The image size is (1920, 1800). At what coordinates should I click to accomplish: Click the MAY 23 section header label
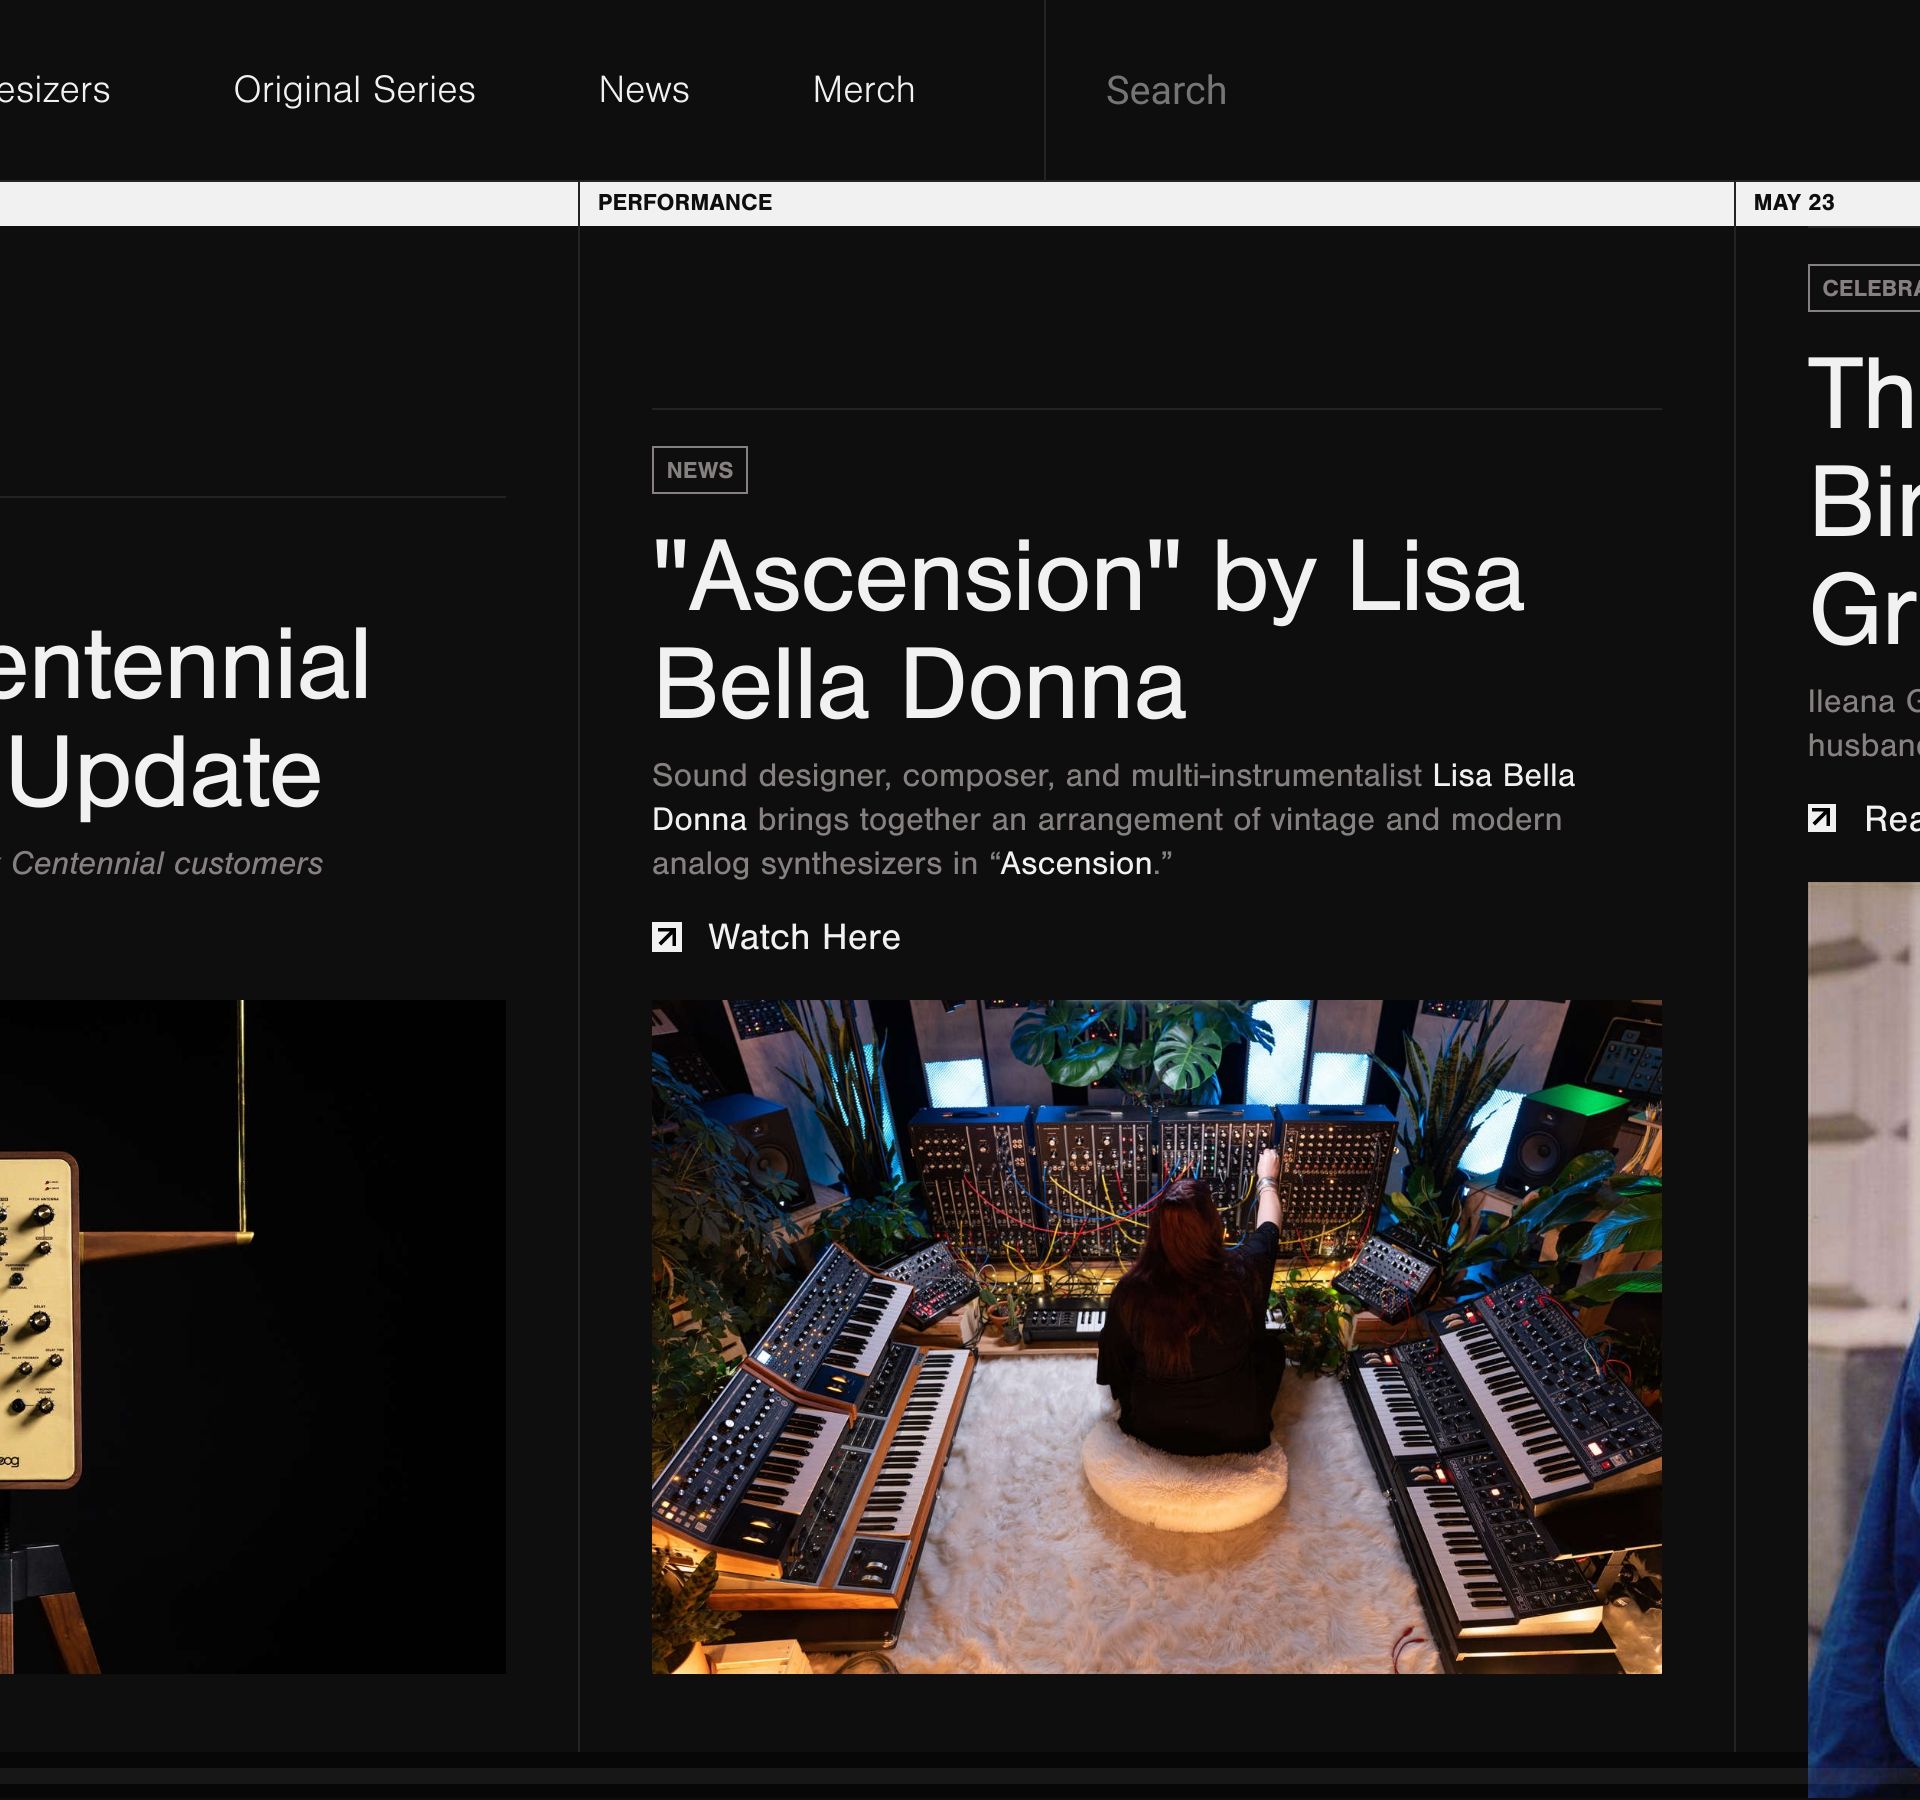click(1794, 203)
